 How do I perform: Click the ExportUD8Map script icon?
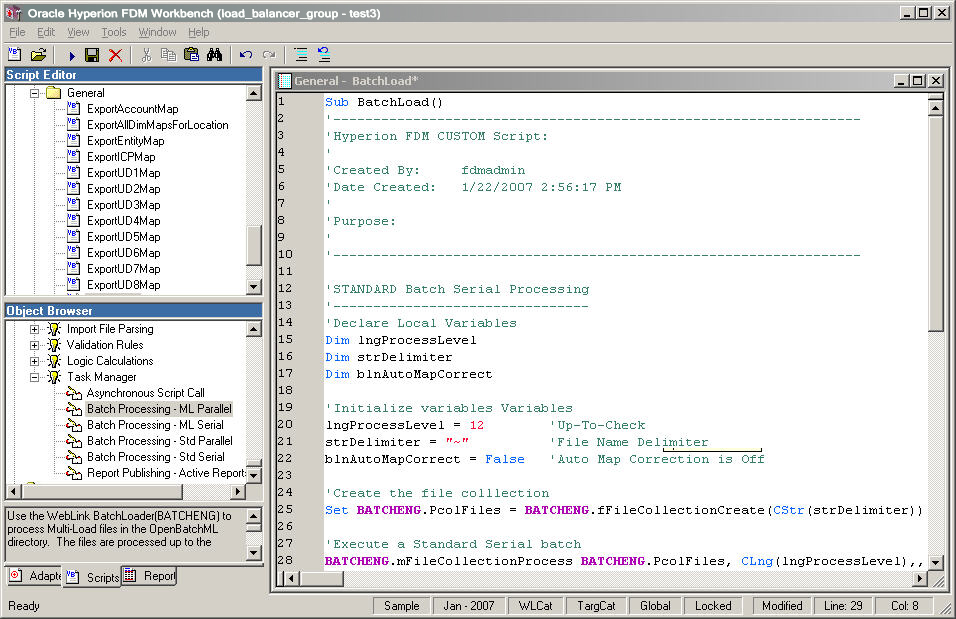coord(73,284)
